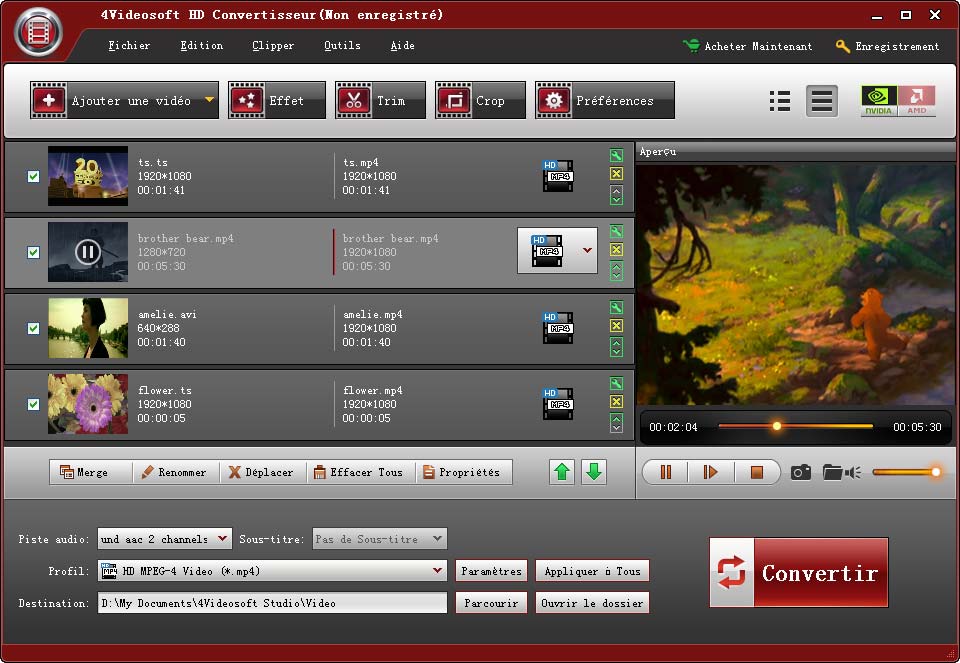Remove ts.ts with yellow X icon
This screenshot has width=960, height=663.
pyautogui.click(x=616, y=174)
